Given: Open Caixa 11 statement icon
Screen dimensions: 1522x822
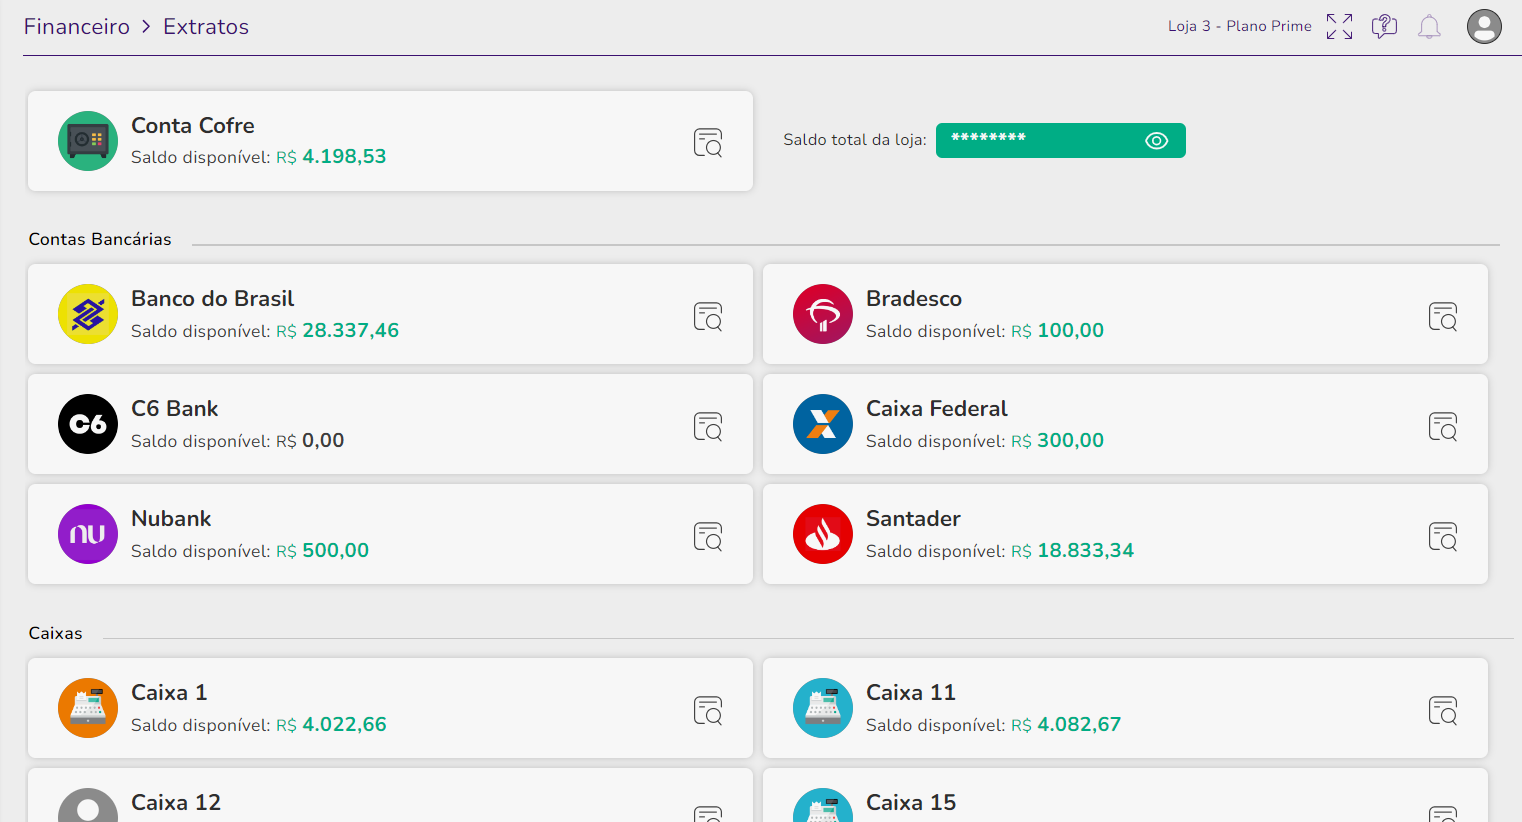Looking at the screenshot, I should coord(1443,711).
